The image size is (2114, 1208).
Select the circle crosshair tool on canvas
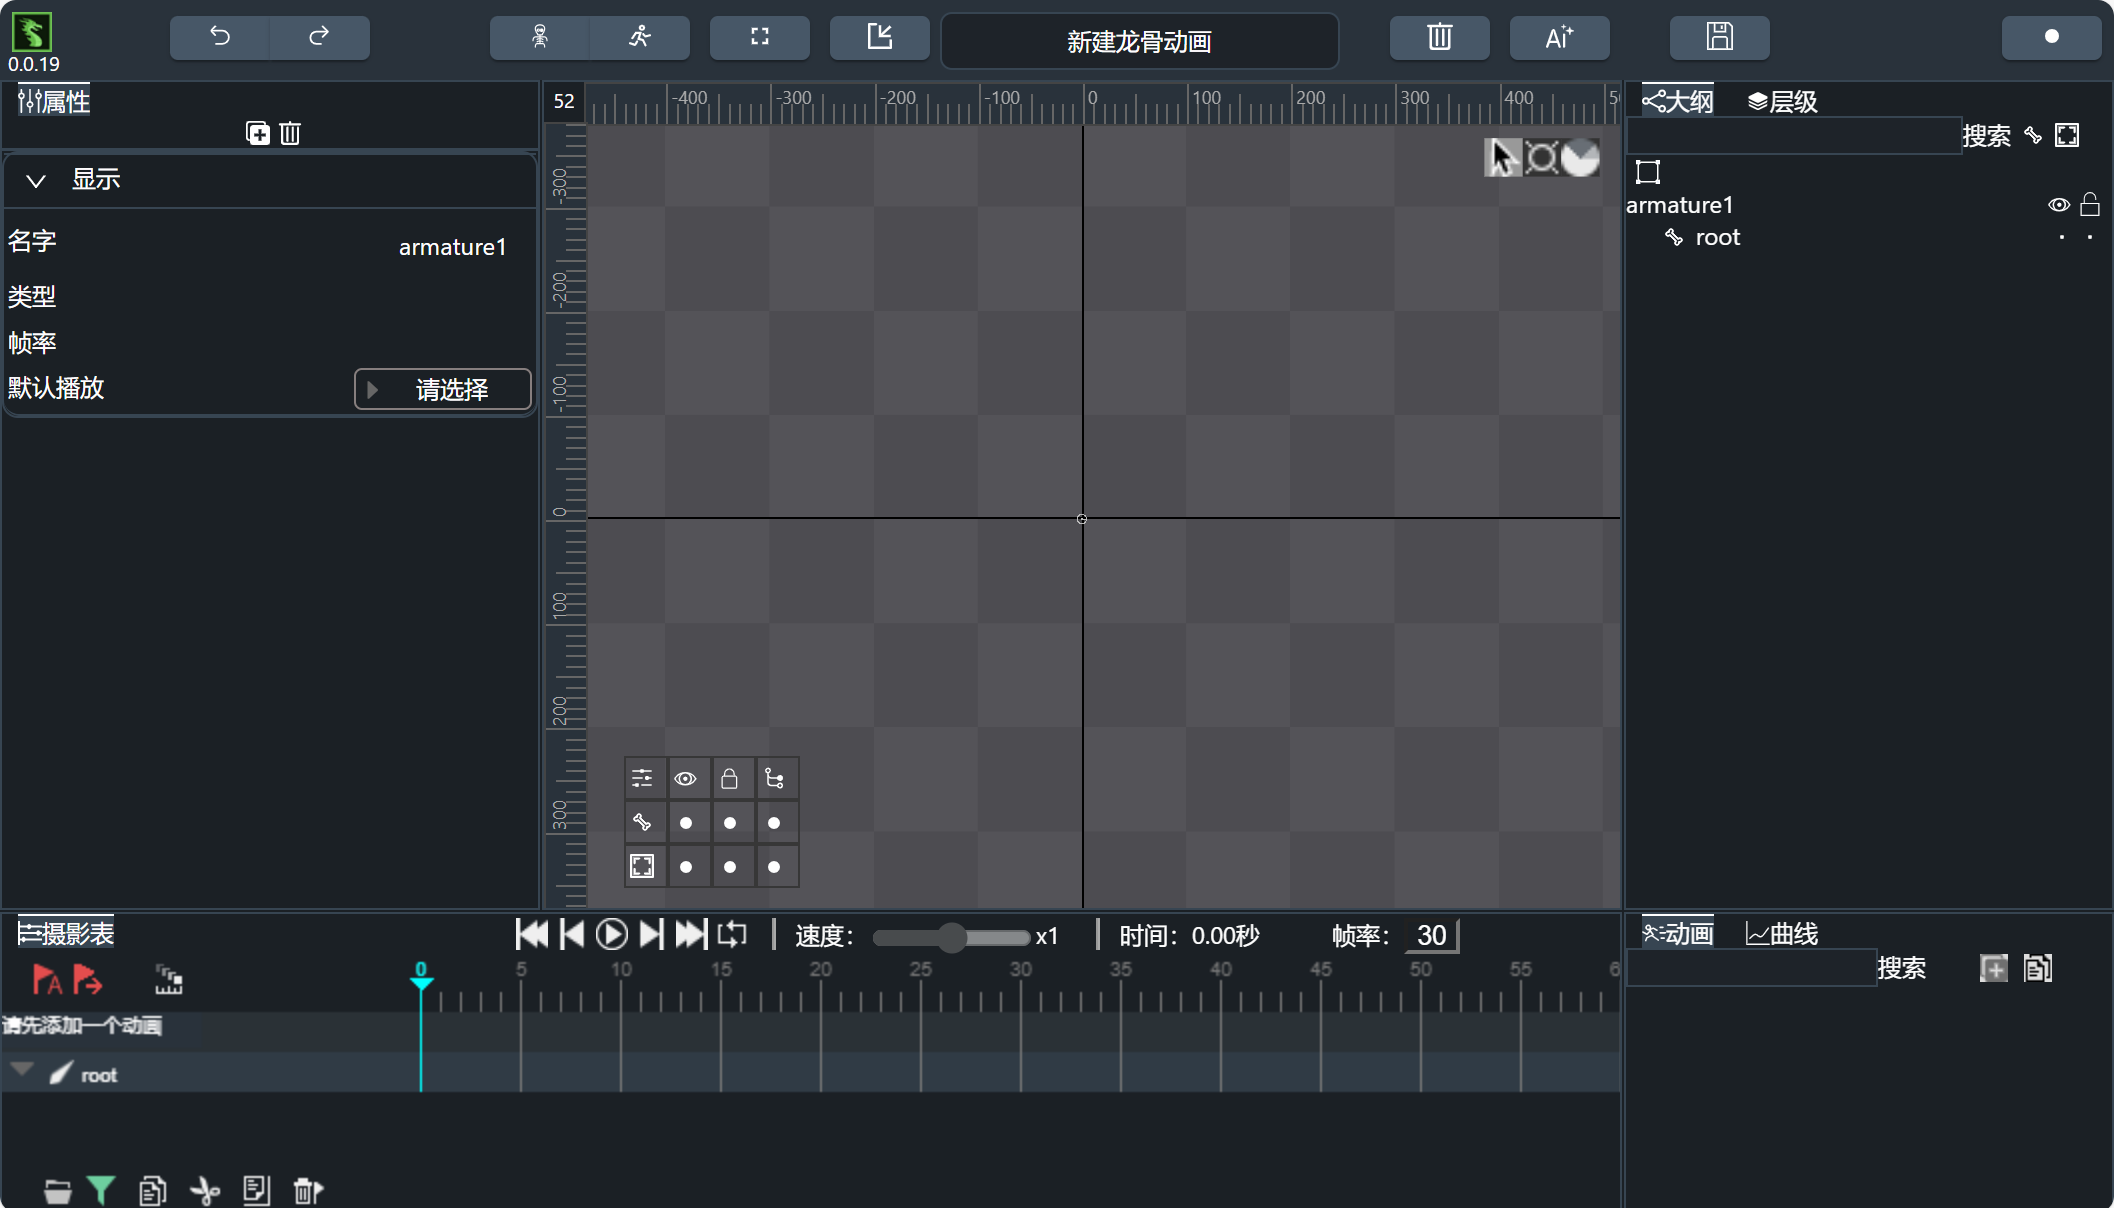pos(1542,158)
